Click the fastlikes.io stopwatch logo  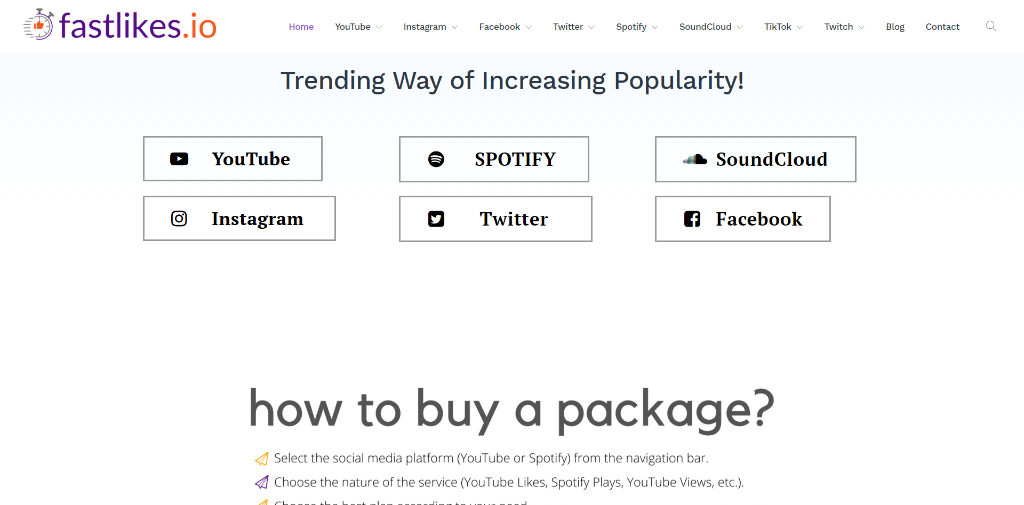tap(39, 25)
